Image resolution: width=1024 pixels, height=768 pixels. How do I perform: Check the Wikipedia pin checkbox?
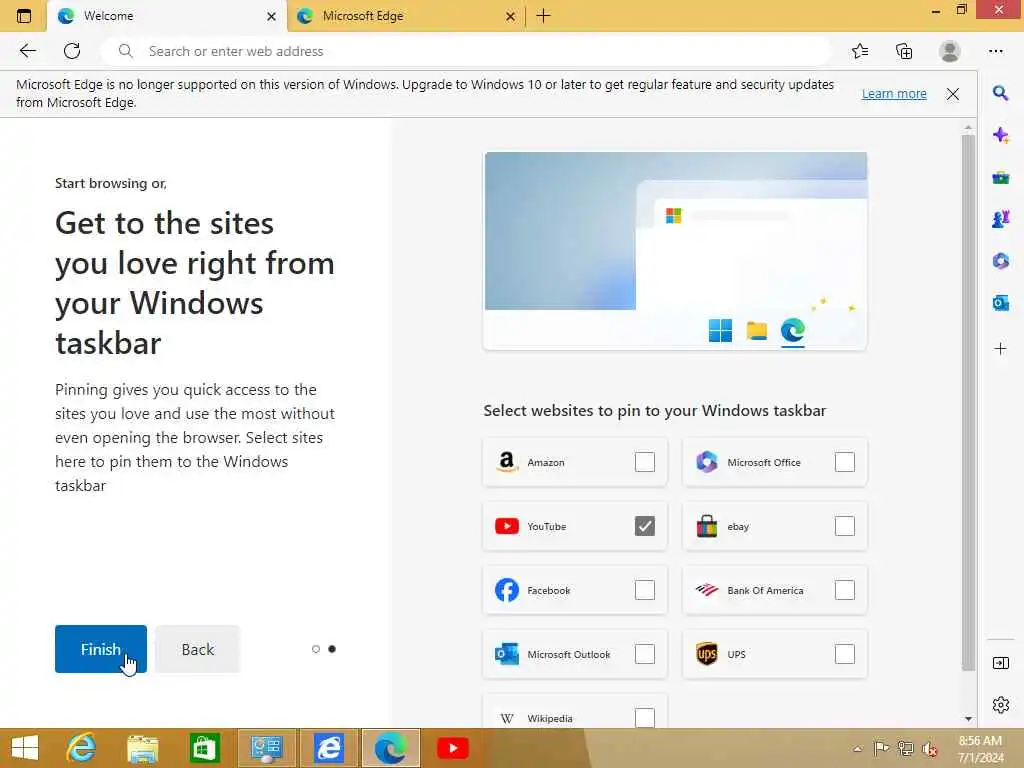point(645,717)
